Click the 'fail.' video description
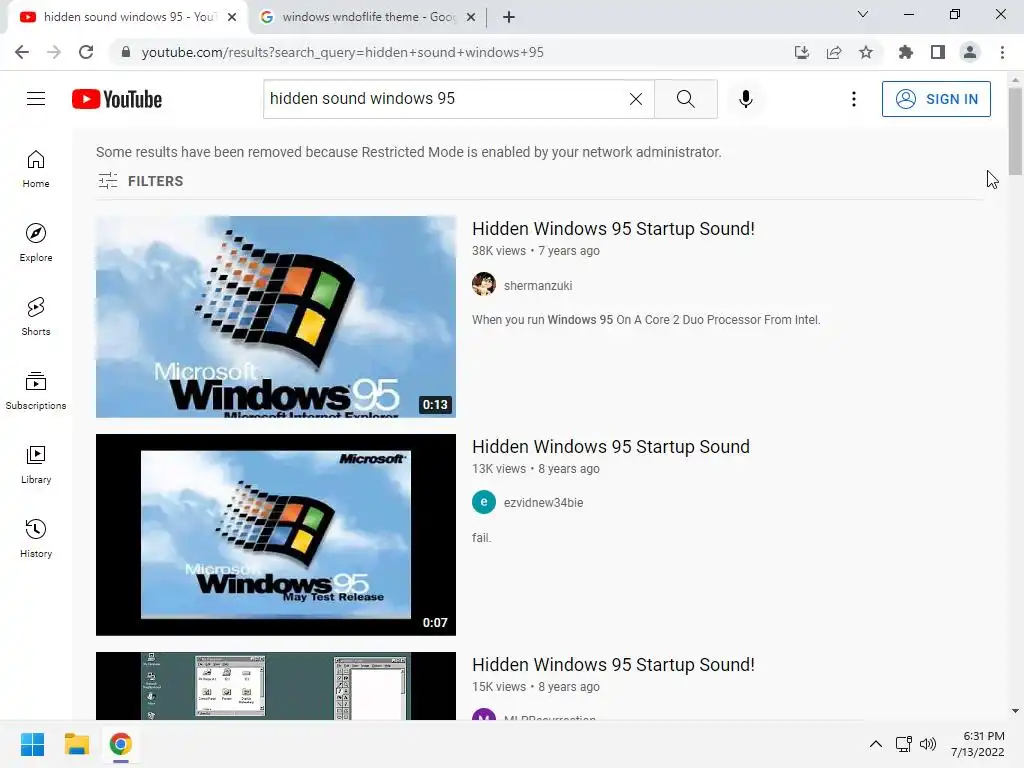1024x768 pixels. pyautogui.click(x=481, y=538)
